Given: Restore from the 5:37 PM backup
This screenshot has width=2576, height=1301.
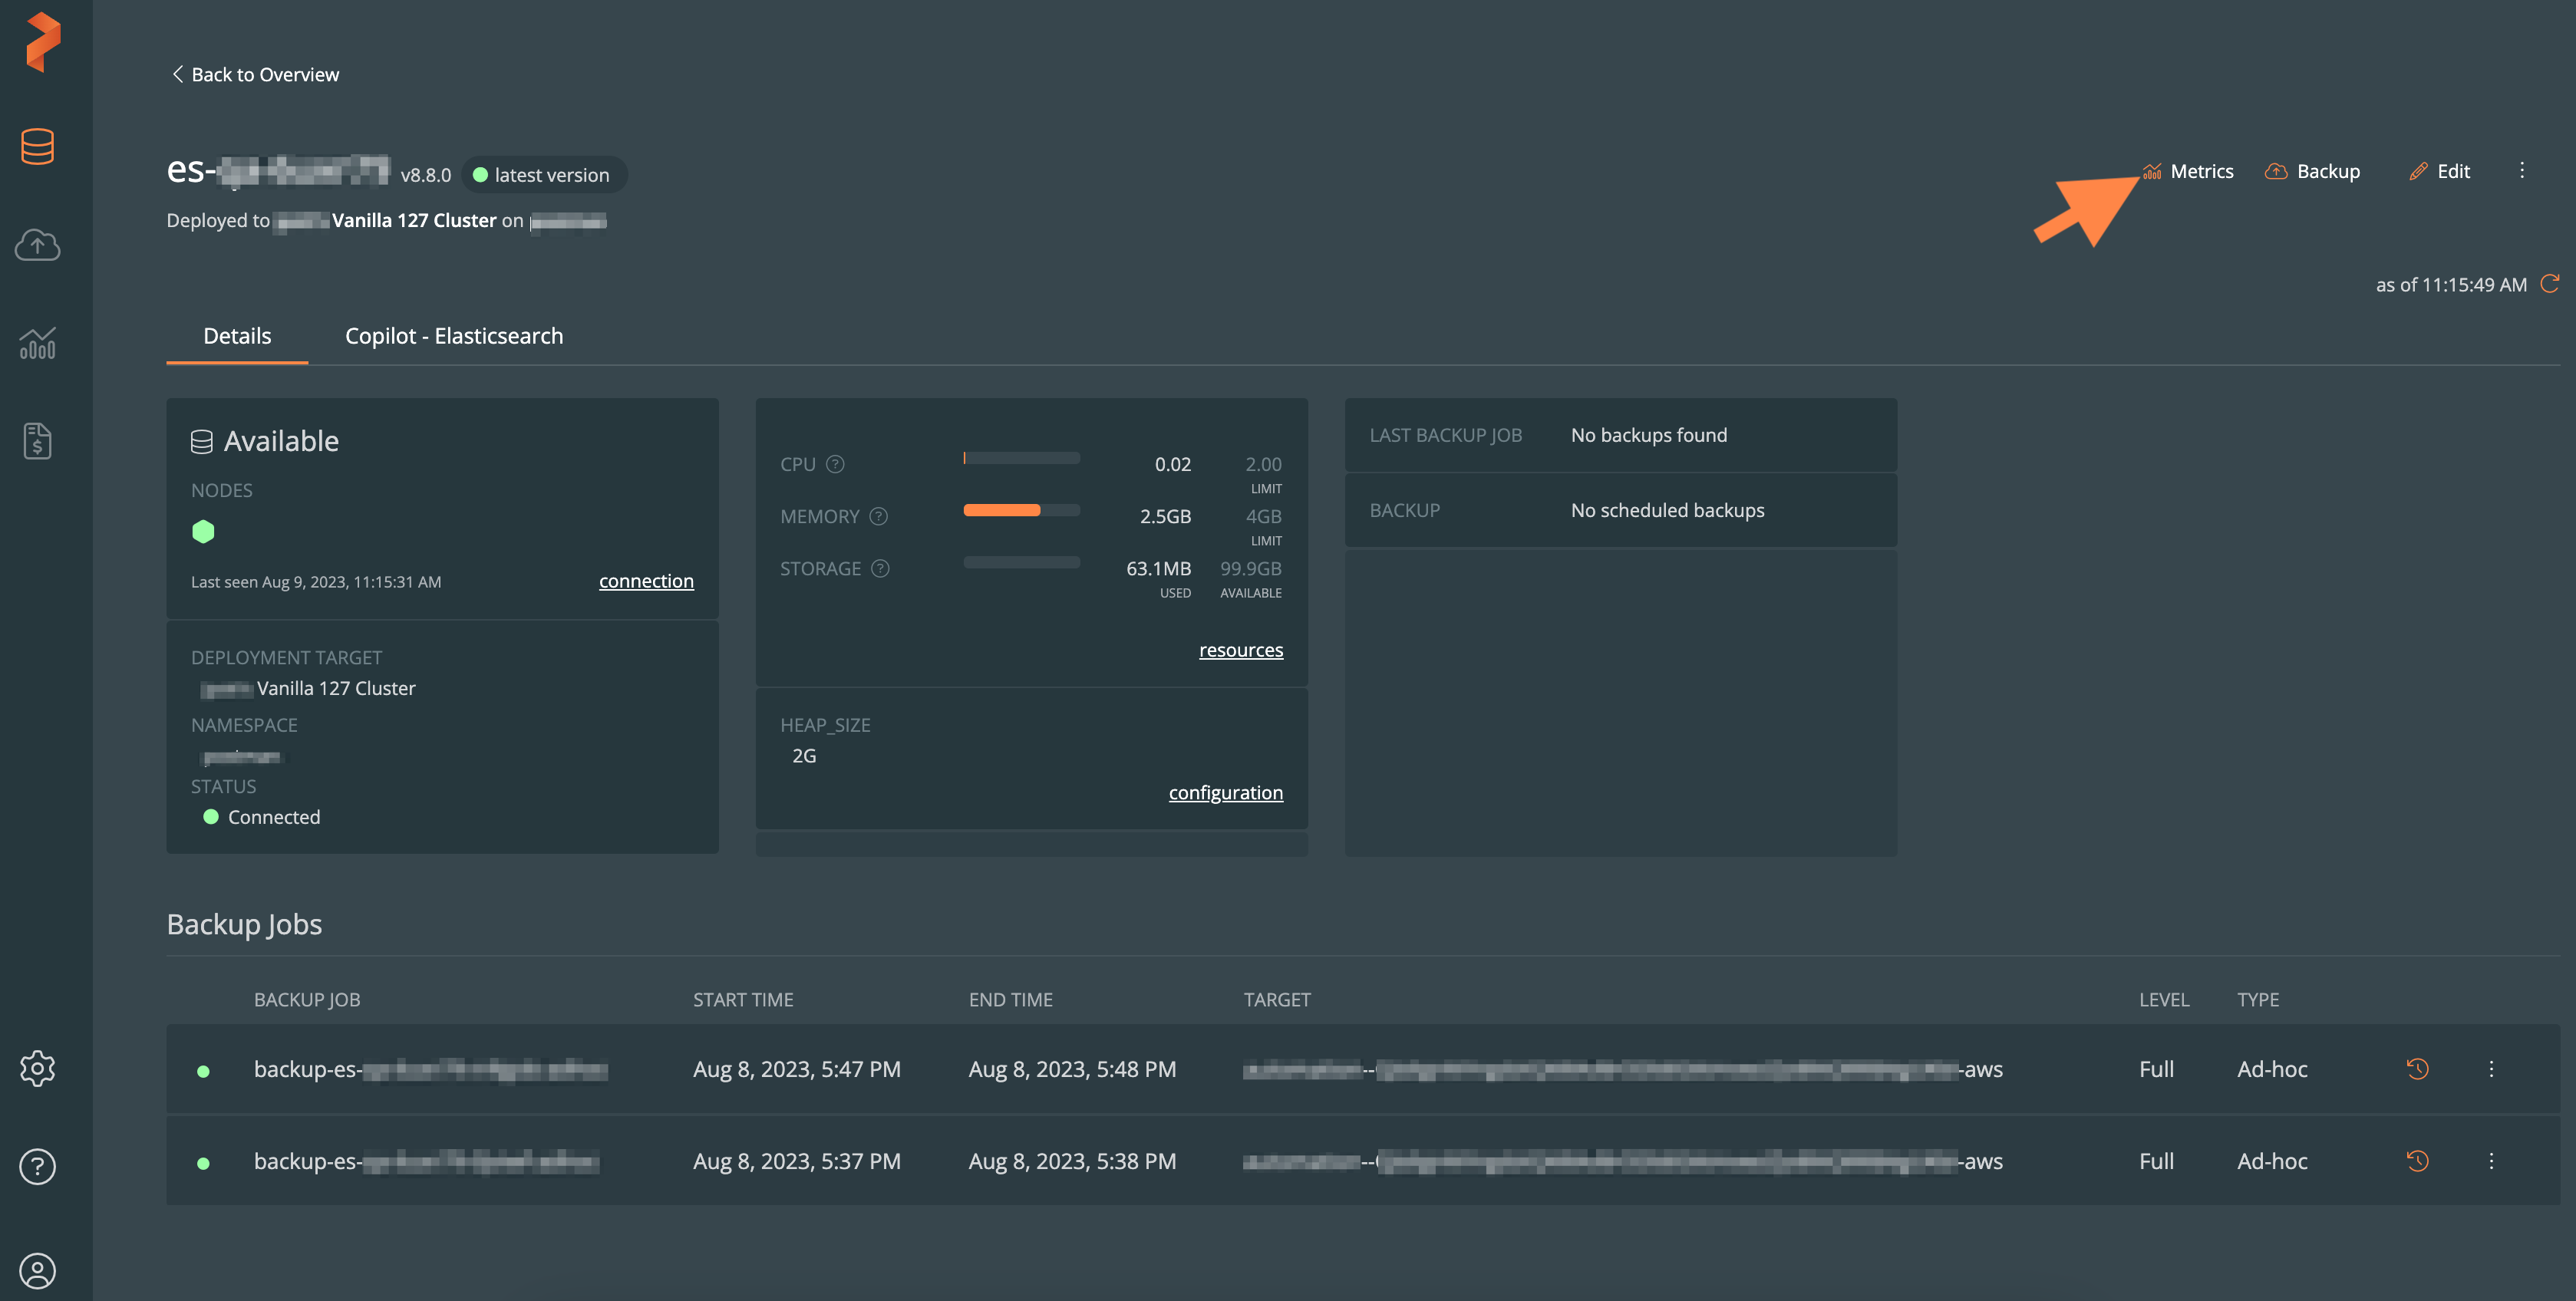Looking at the screenshot, I should coord(2417,1160).
